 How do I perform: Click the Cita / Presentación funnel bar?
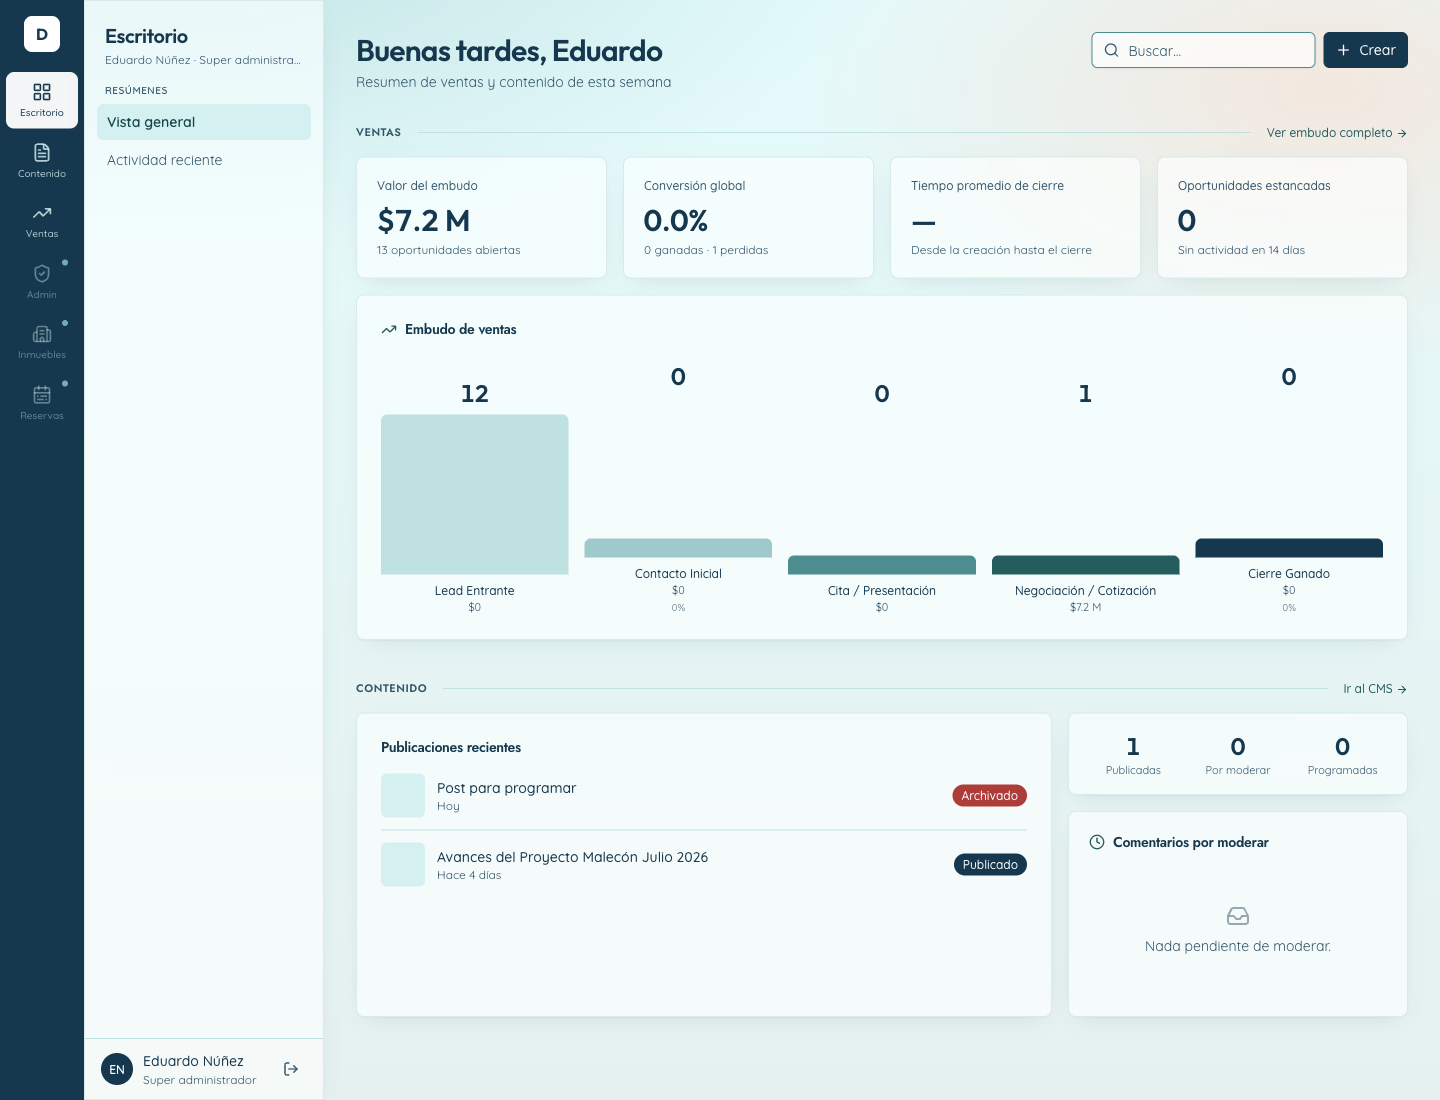click(882, 565)
